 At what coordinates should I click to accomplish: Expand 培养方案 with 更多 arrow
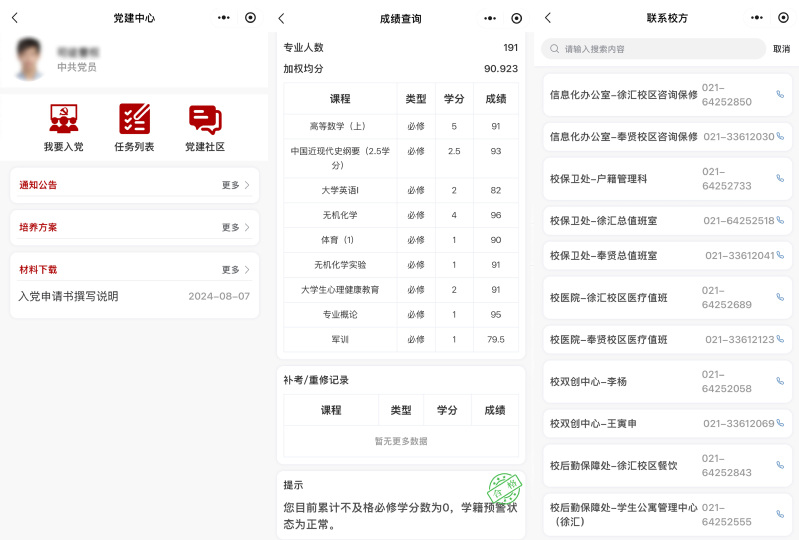236,227
